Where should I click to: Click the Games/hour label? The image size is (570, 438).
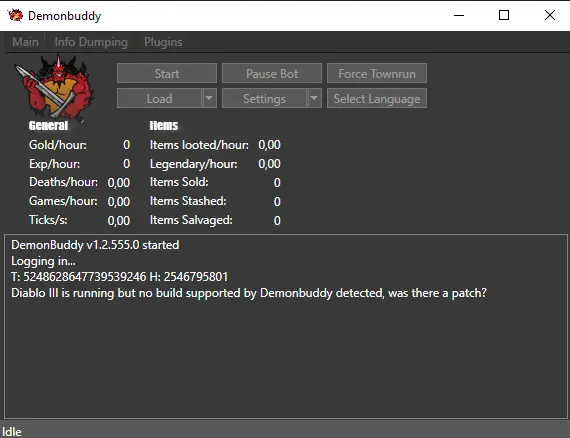click(63, 201)
